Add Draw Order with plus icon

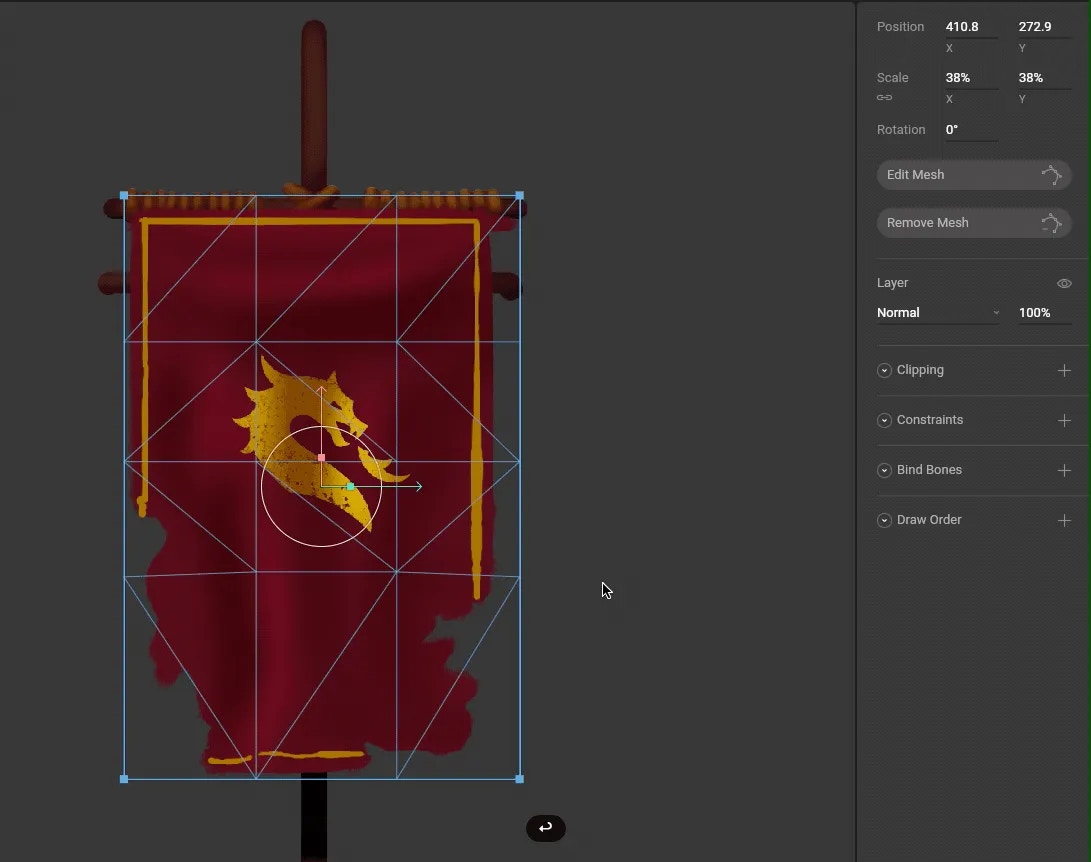coord(1064,520)
